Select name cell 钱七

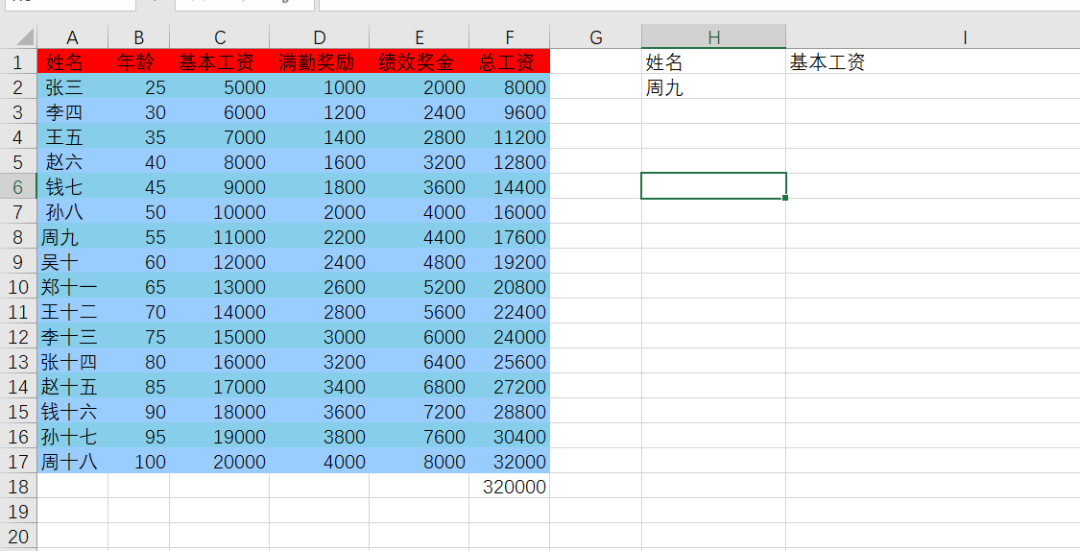[72, 187]
